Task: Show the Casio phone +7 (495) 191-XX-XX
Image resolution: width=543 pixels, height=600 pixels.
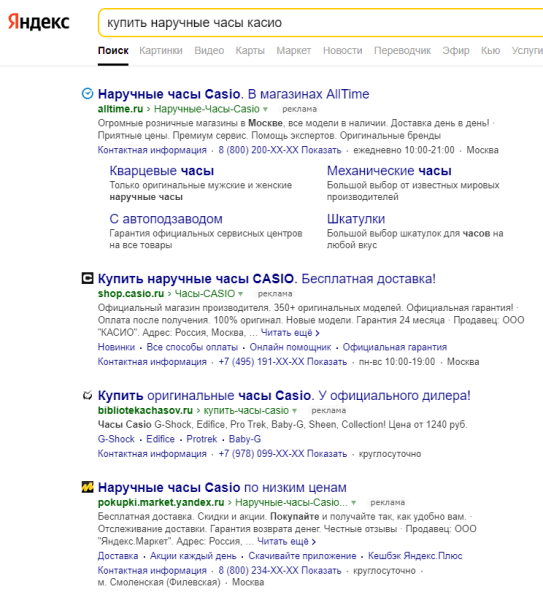Action: [283, 362]
